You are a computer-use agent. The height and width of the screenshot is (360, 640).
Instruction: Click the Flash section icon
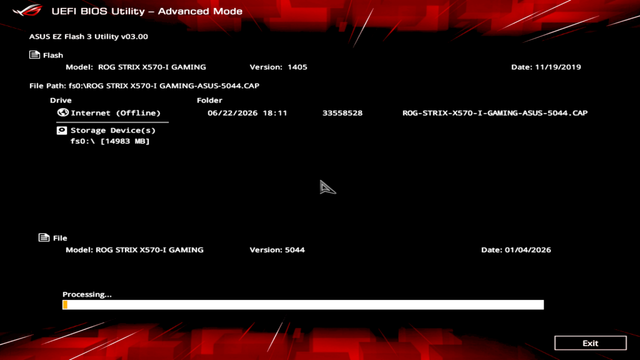click(34, 55)
